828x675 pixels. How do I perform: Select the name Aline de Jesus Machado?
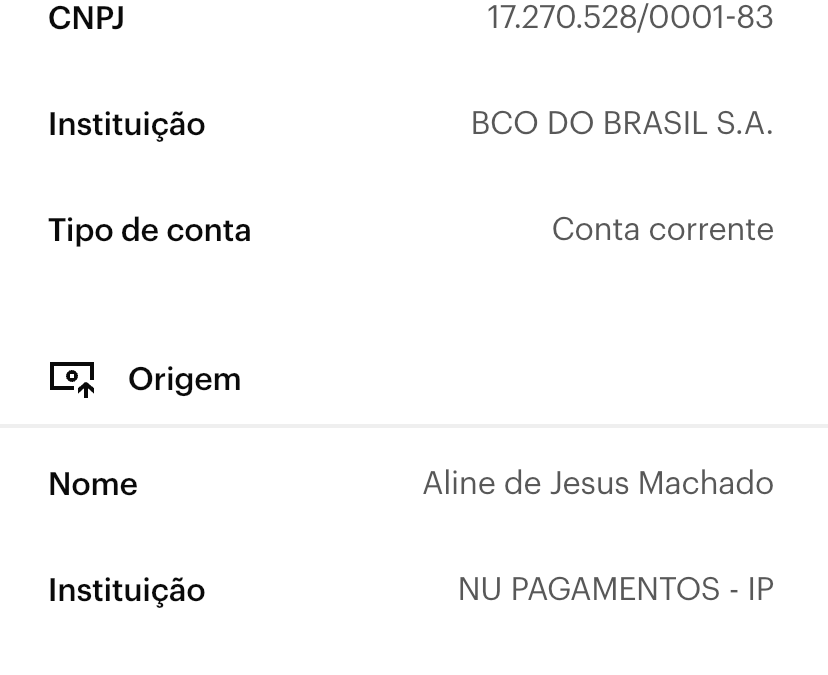(x=597, y=484)
